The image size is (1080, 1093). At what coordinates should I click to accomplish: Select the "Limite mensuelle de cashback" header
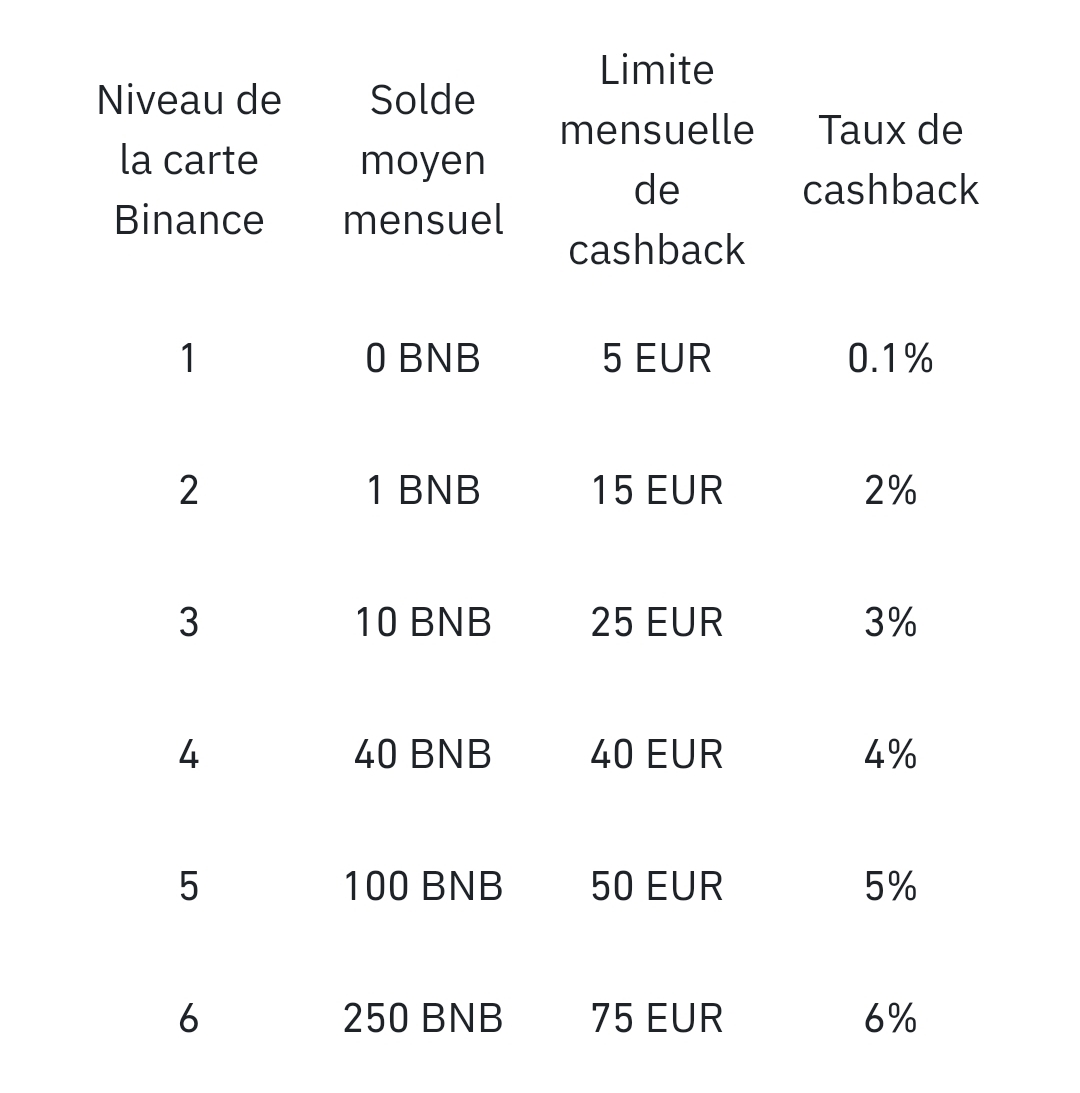657,160
